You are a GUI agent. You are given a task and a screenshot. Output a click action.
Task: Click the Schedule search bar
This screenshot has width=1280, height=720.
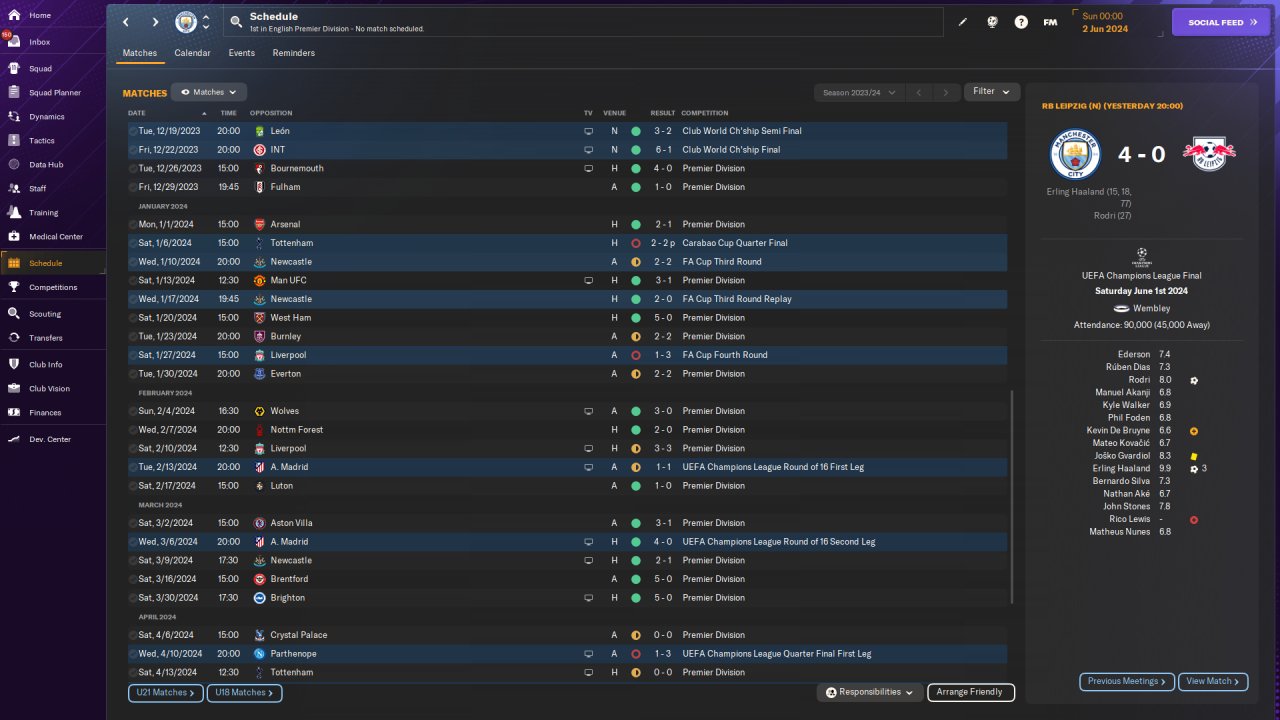[x=582, y=22]
